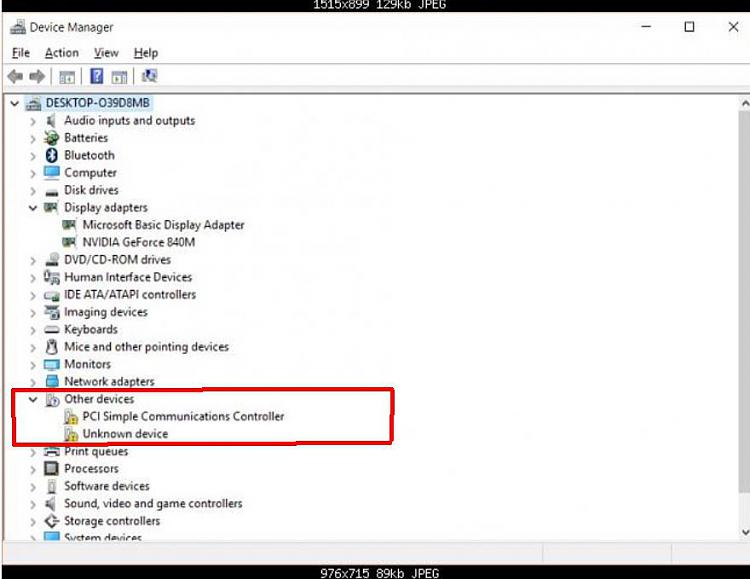The height and width of the screenshot is (579, 750).
Task: Click the Back arrow toolbar icon
Action: click(x=15, y=76)
